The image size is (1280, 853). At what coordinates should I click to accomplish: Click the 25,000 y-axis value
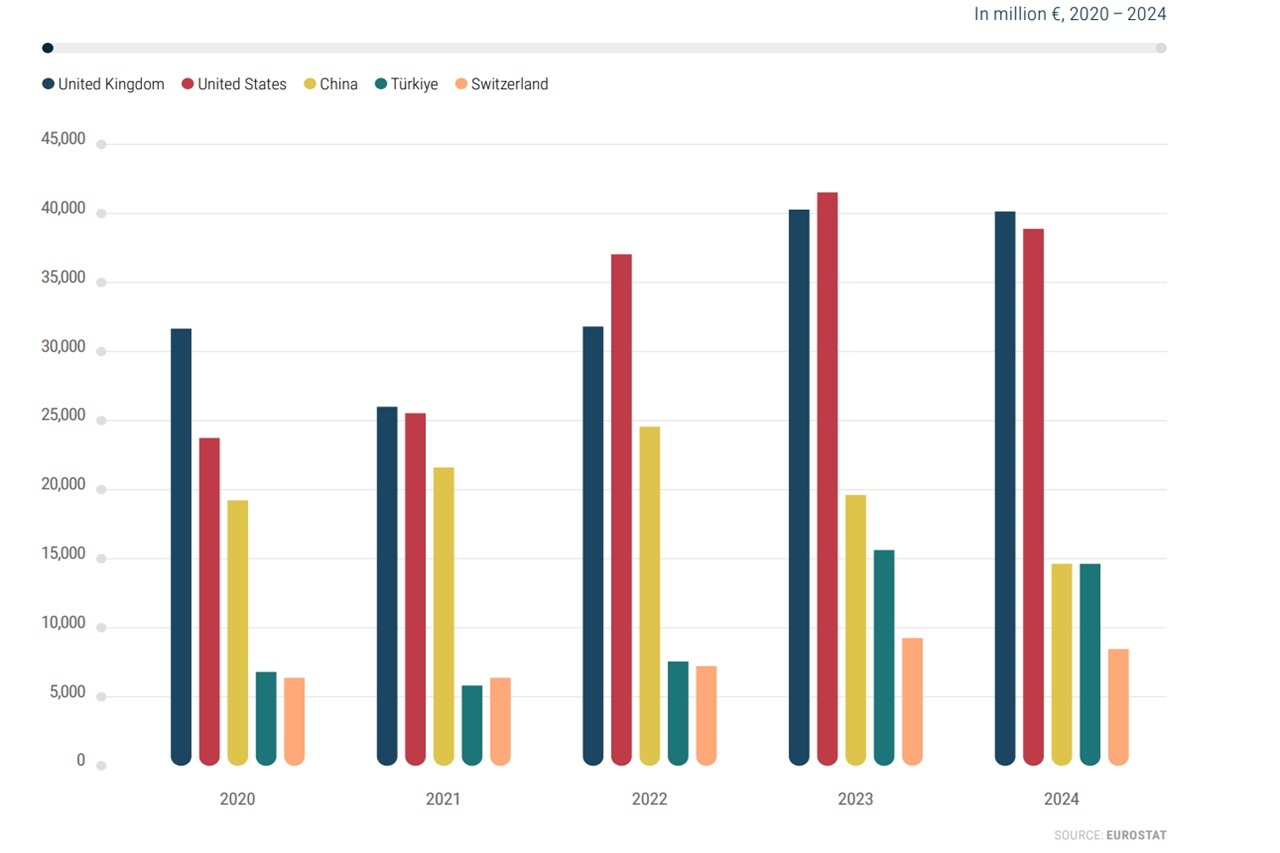click(x=64, y=415)
